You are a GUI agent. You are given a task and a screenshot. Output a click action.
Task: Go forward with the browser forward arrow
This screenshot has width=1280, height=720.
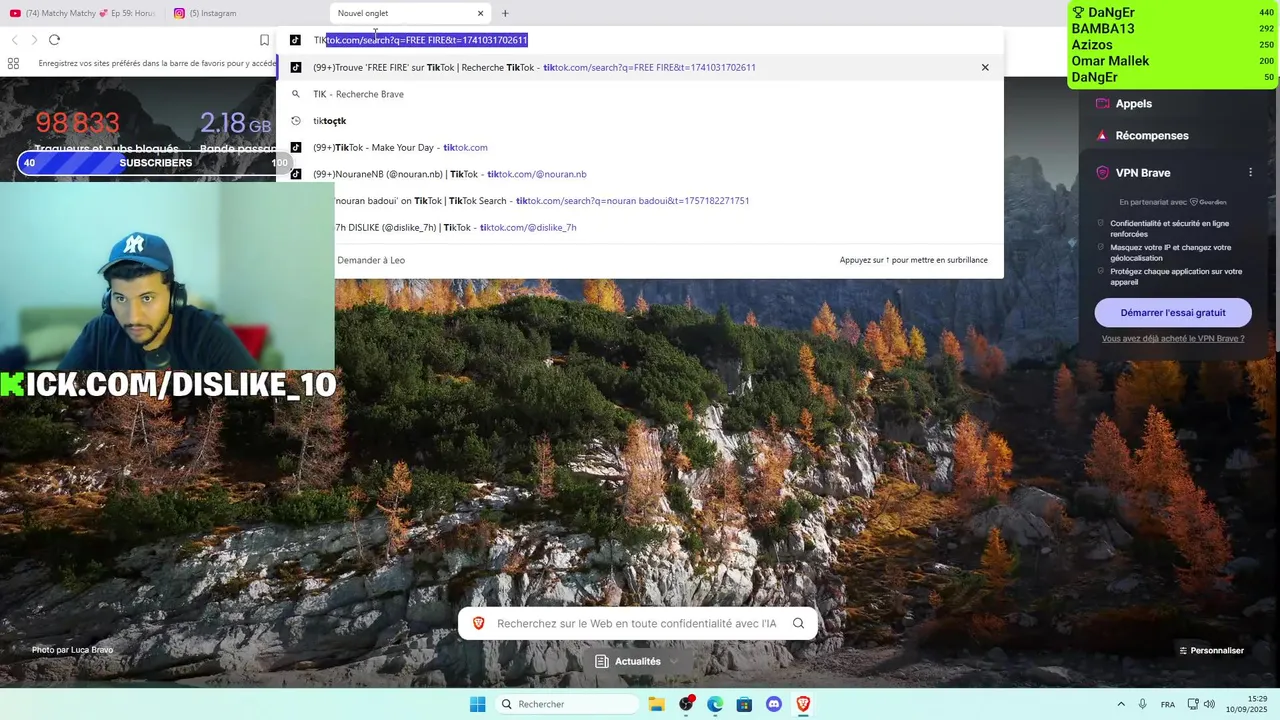[34, 40]
